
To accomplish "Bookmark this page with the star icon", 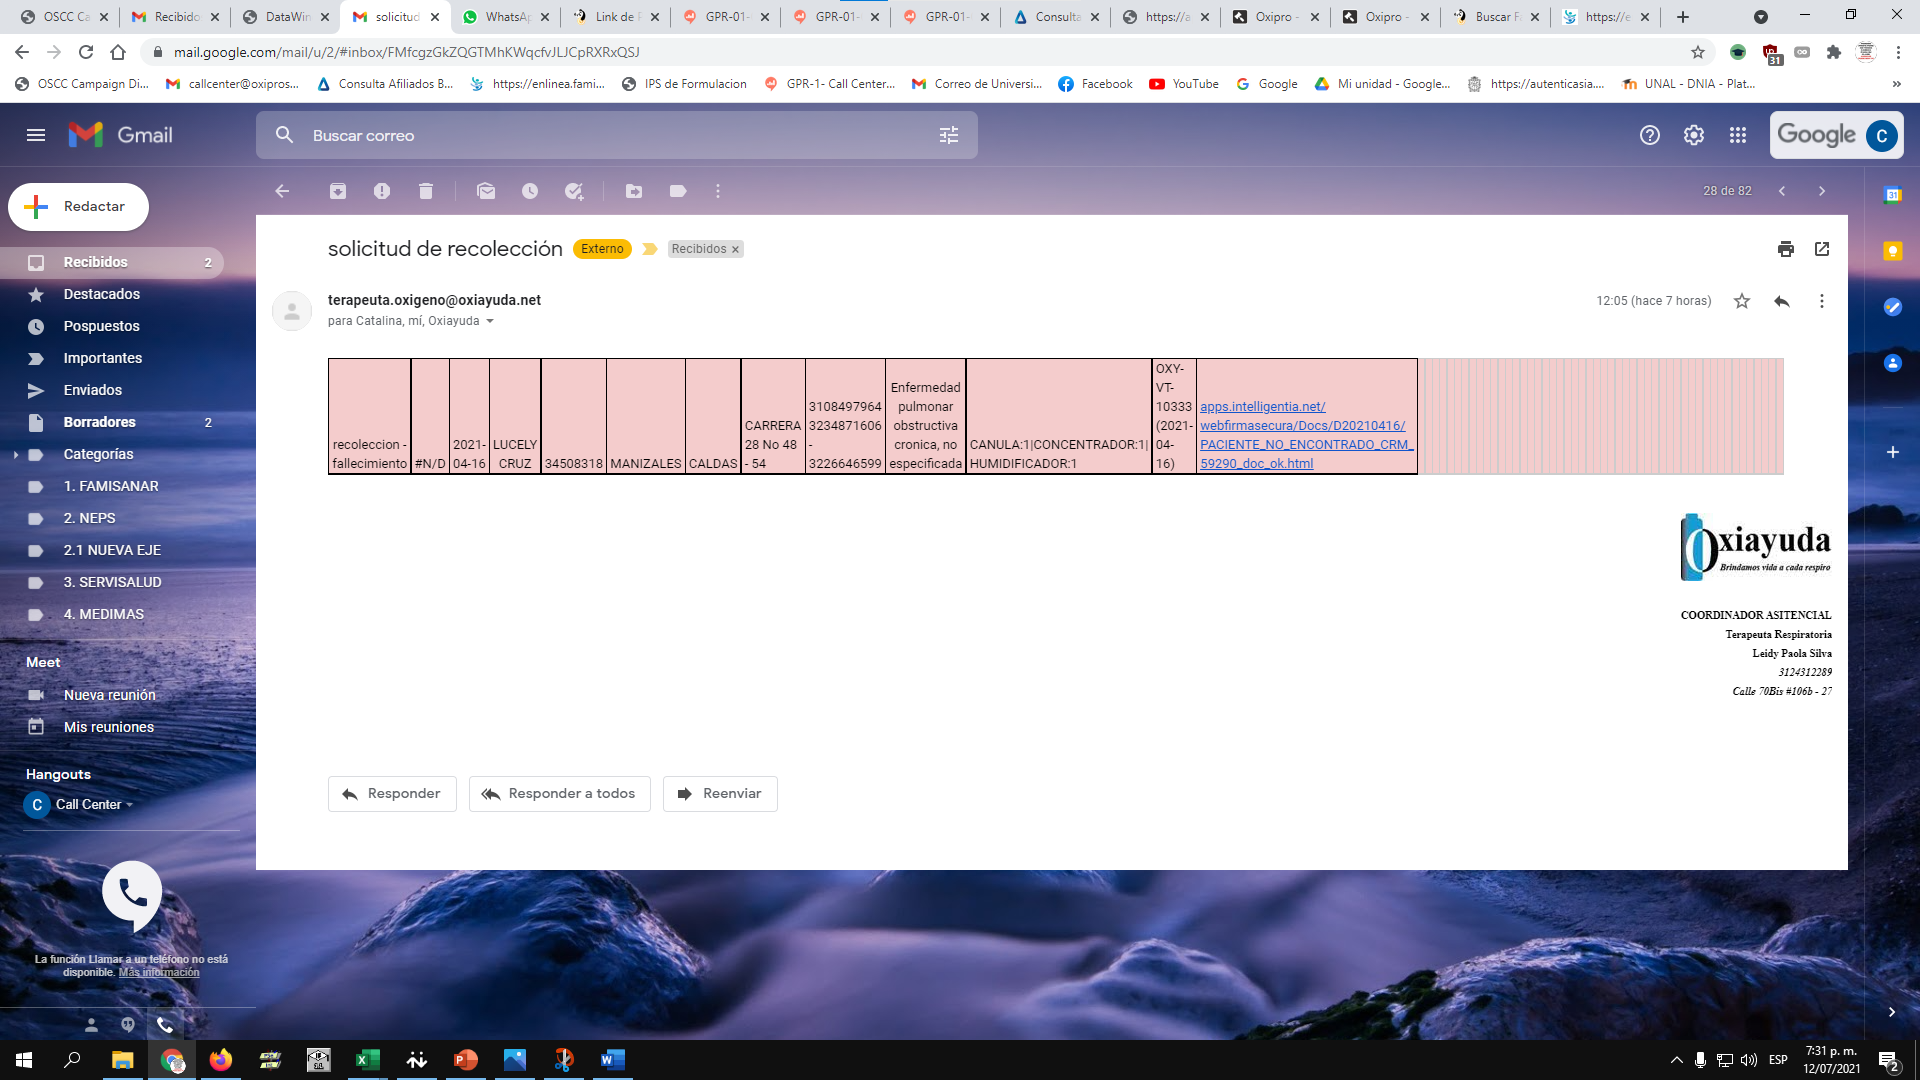I will pos(1698,52).
